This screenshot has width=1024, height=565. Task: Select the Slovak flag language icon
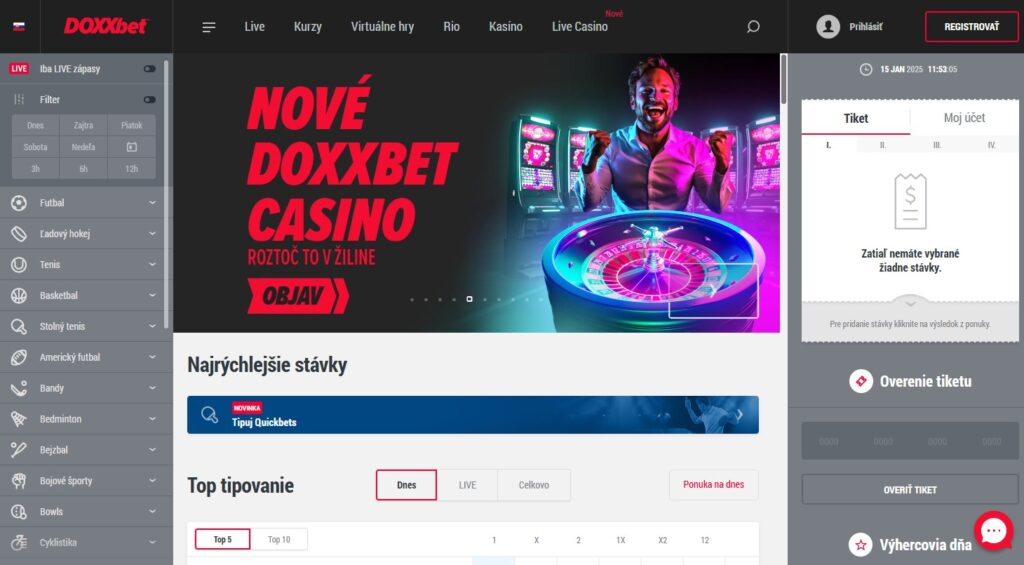[19, 27]
